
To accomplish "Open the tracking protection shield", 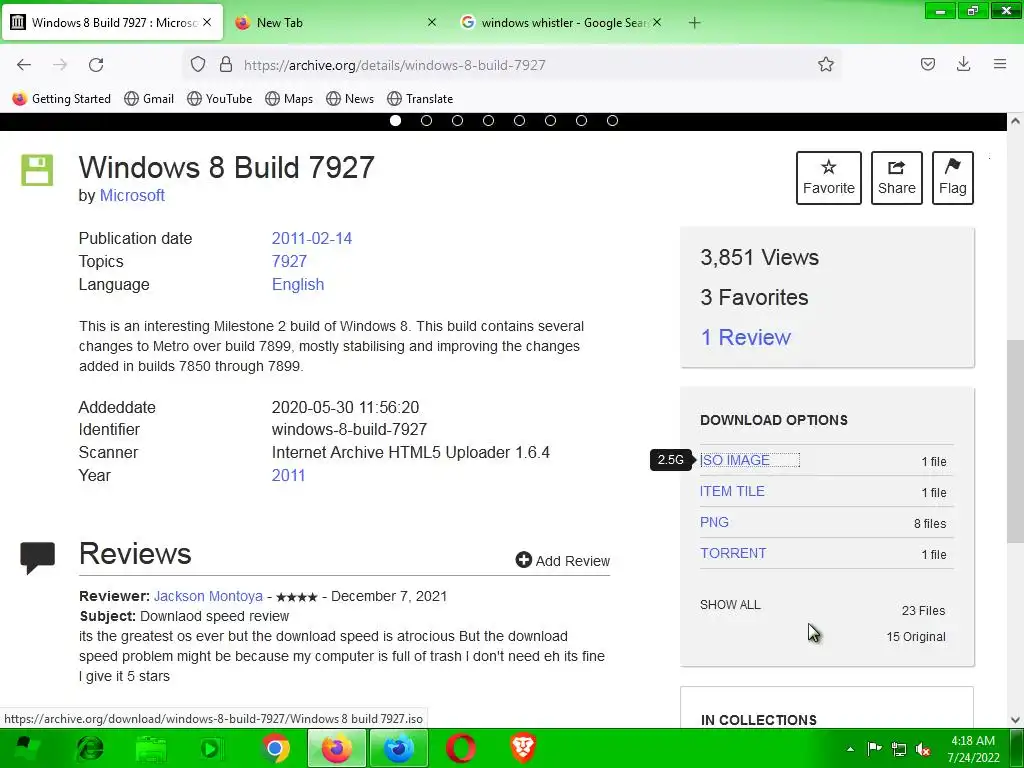I will click(x=198, y=64).
